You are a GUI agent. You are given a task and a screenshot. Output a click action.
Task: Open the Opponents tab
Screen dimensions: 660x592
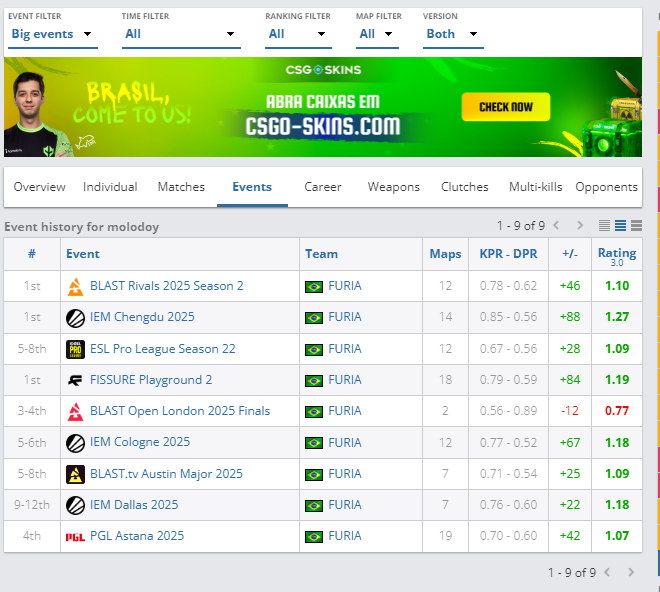pos(607,187)
